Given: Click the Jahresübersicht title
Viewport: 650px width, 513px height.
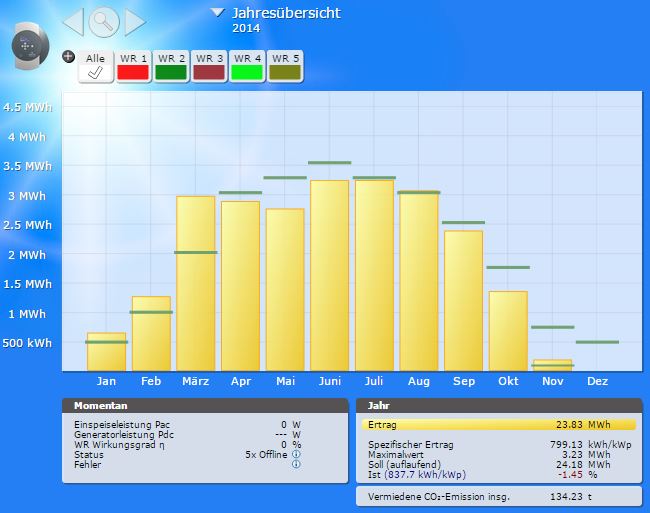Looking at the screenshot, I should pos(285,13).
